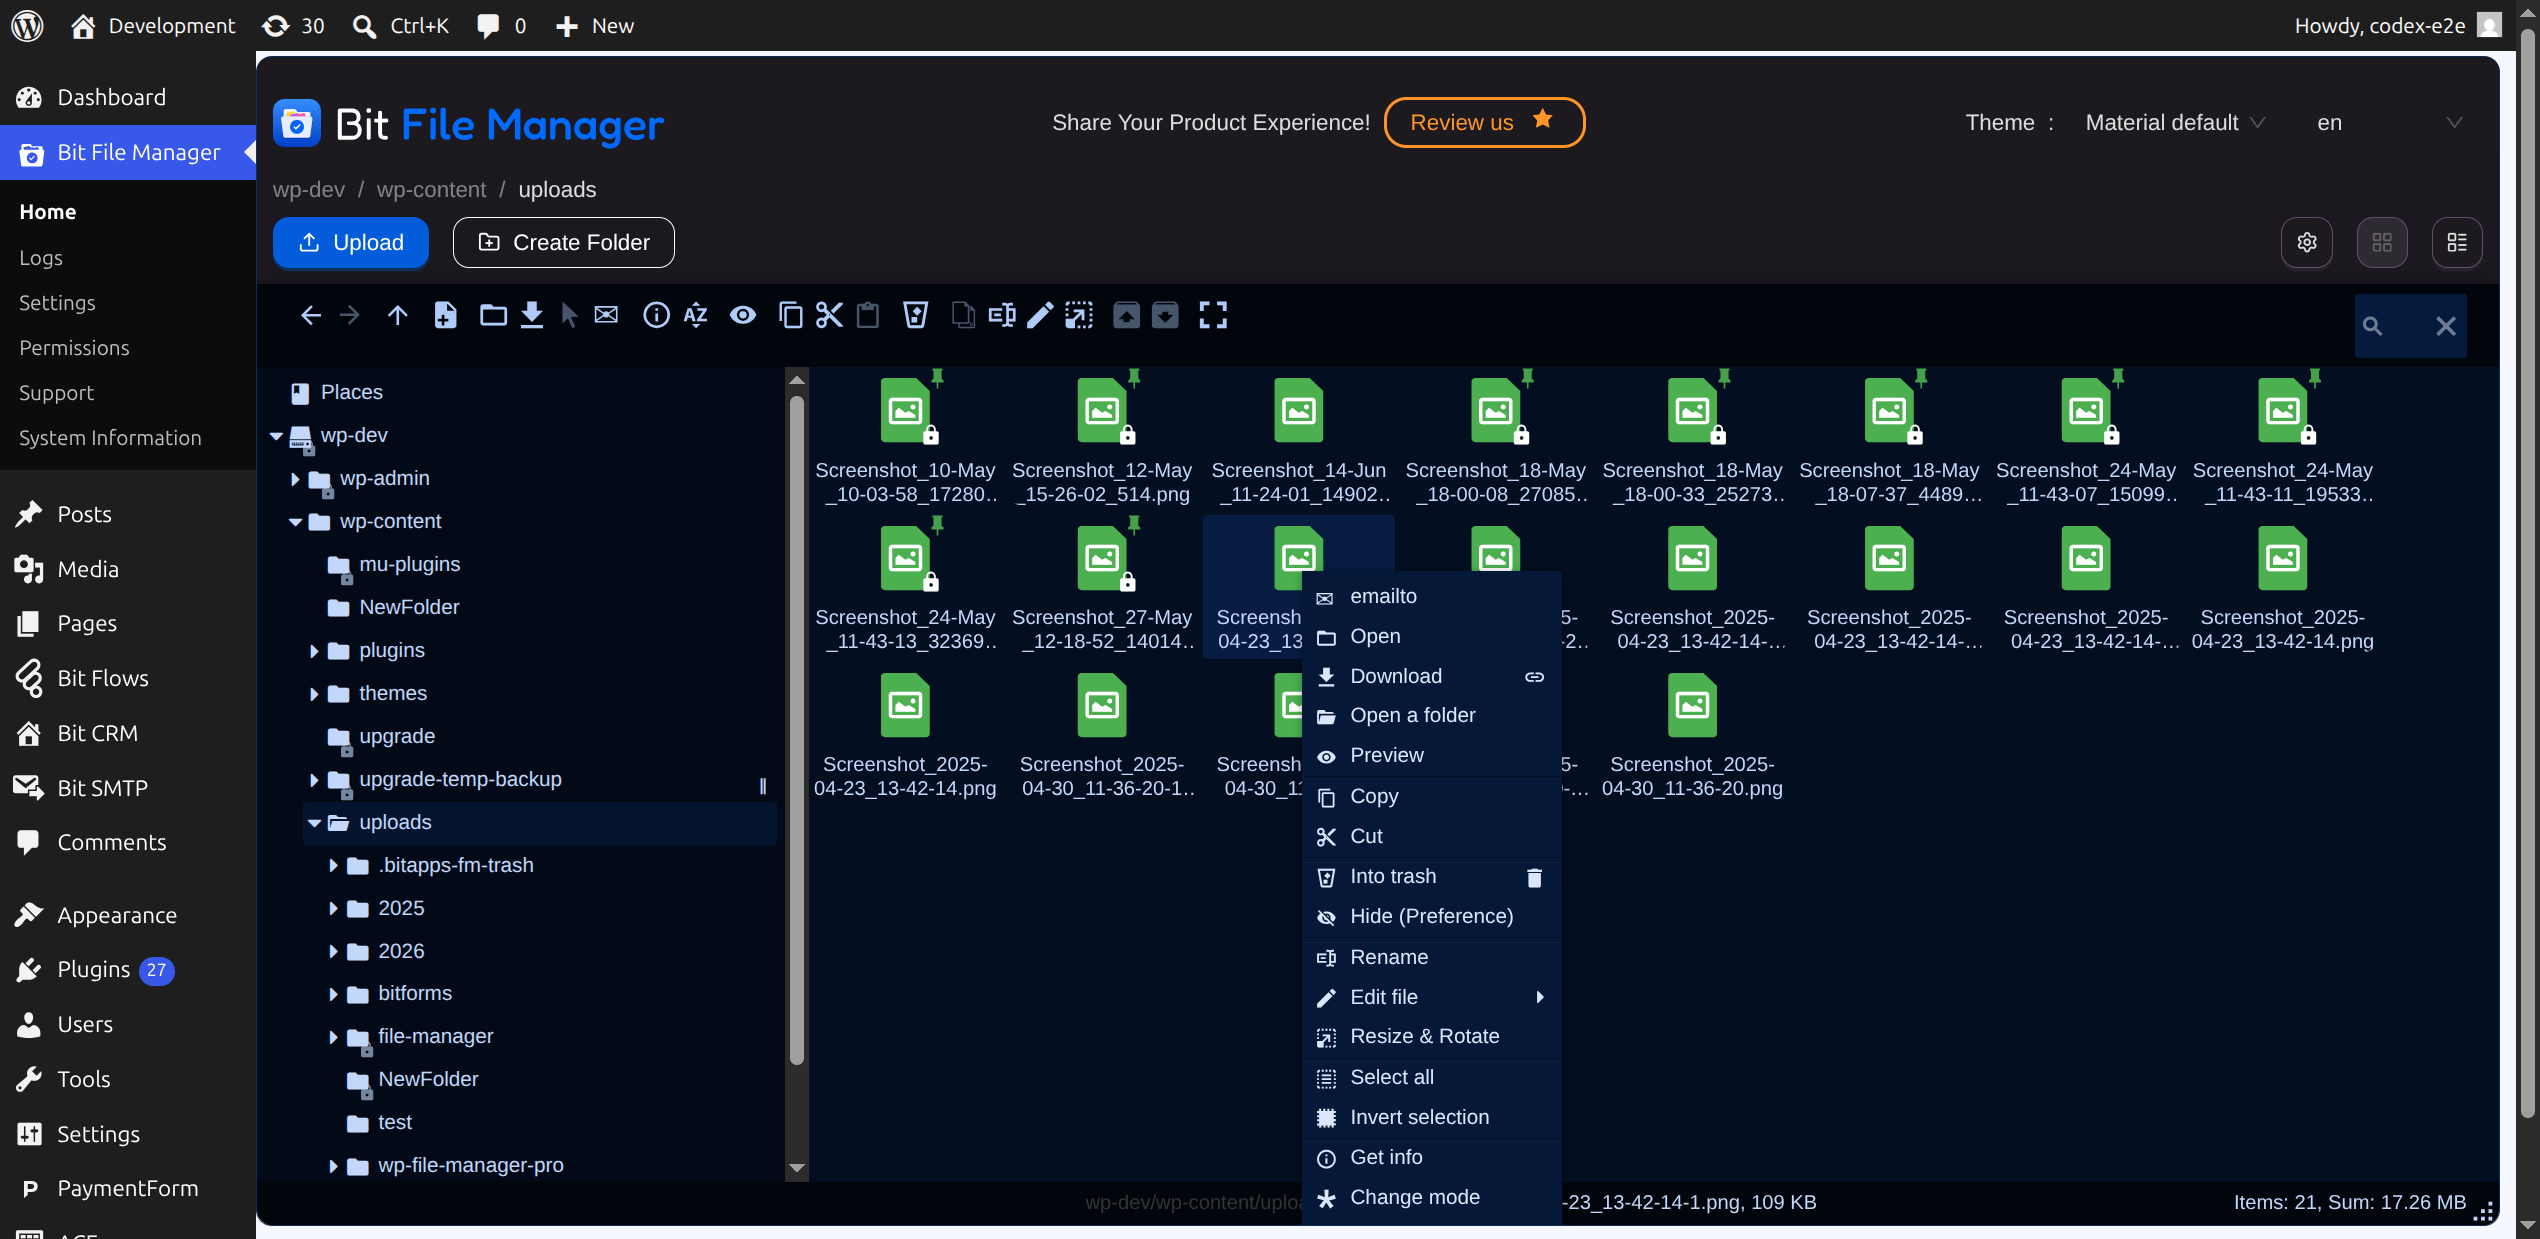Click the search magnifier in the file toolbar
The height and width of the screenshot is (1239, 2540).
pos(2372,326)
